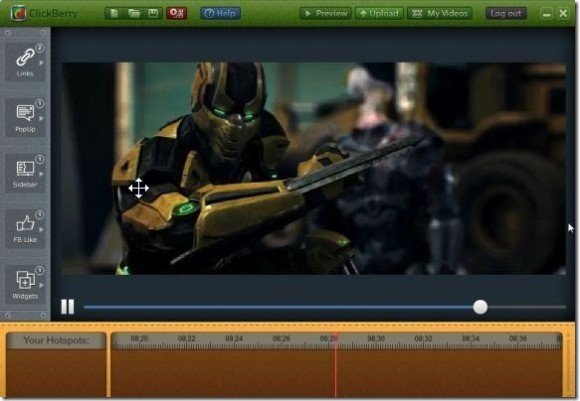Open the Widgets hotspot tool

(x=25, y=284)
